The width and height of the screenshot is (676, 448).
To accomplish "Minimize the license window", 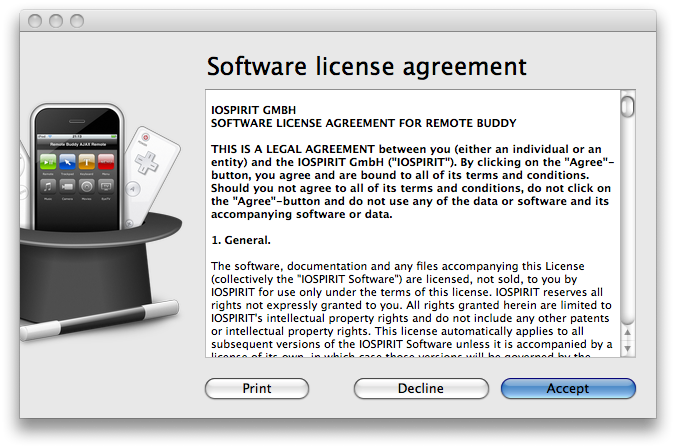I will (56, 21).
